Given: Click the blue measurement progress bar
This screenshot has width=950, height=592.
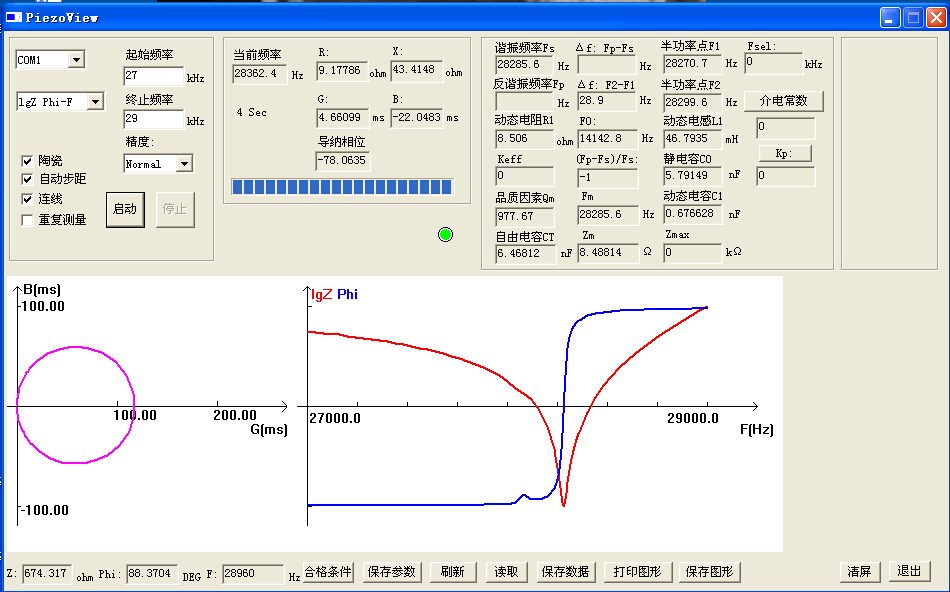Looking at the screenshot, I should click(341, 187).
